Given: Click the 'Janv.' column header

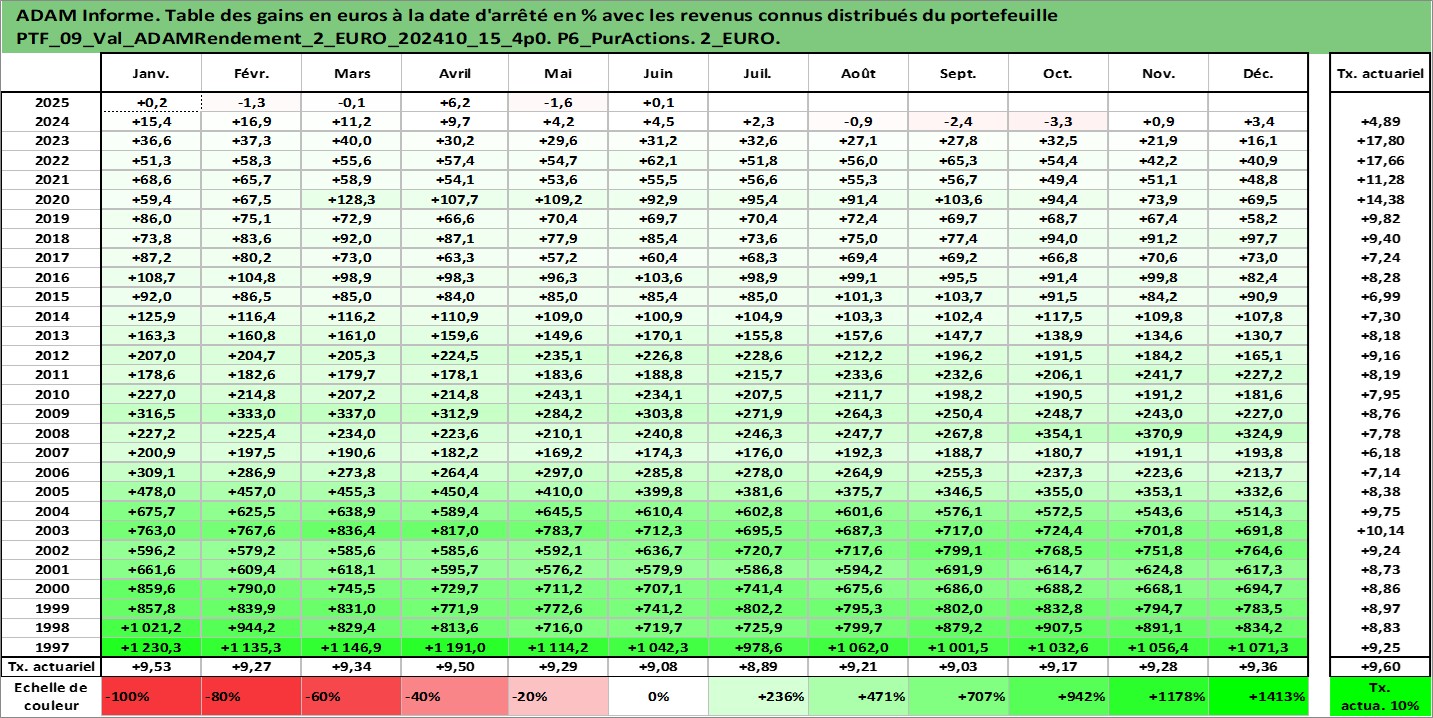Looking at the screenshot, I should click(151, 74).
